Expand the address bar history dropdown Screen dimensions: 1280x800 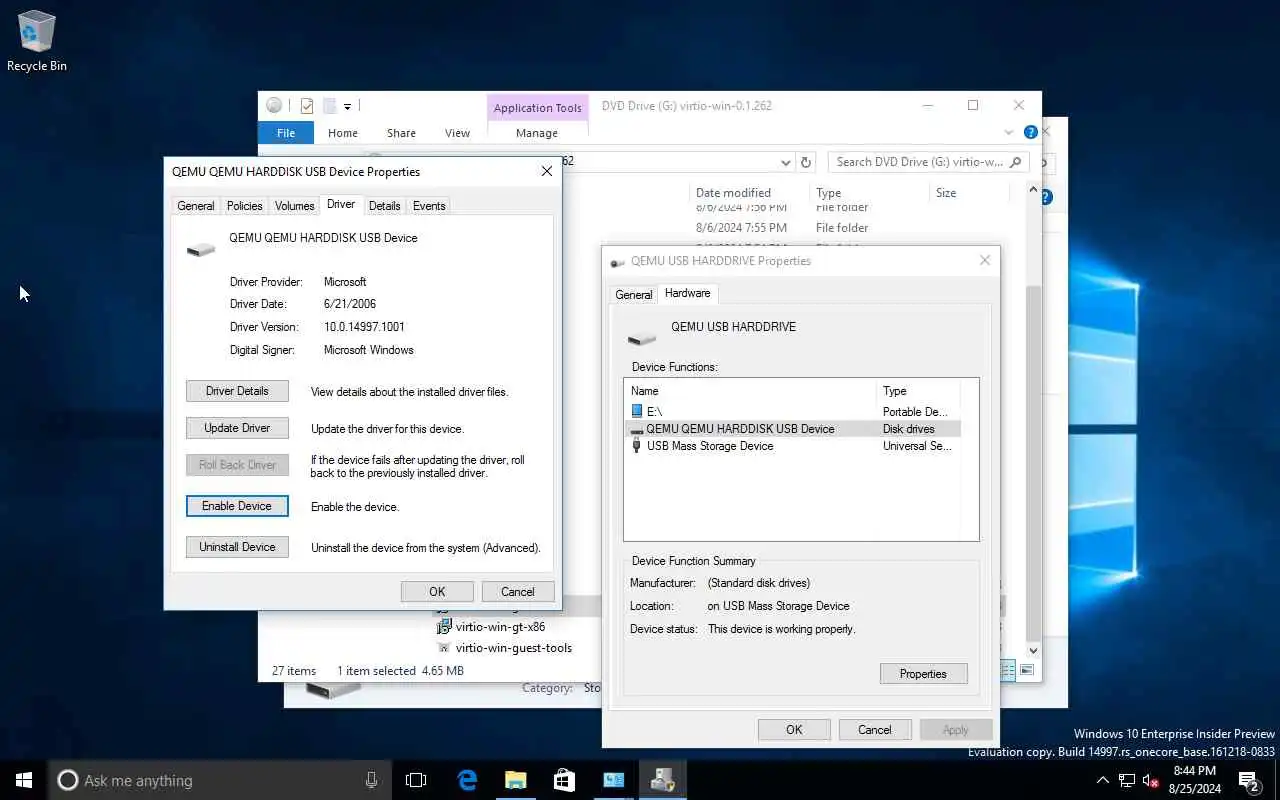(785, 162)
